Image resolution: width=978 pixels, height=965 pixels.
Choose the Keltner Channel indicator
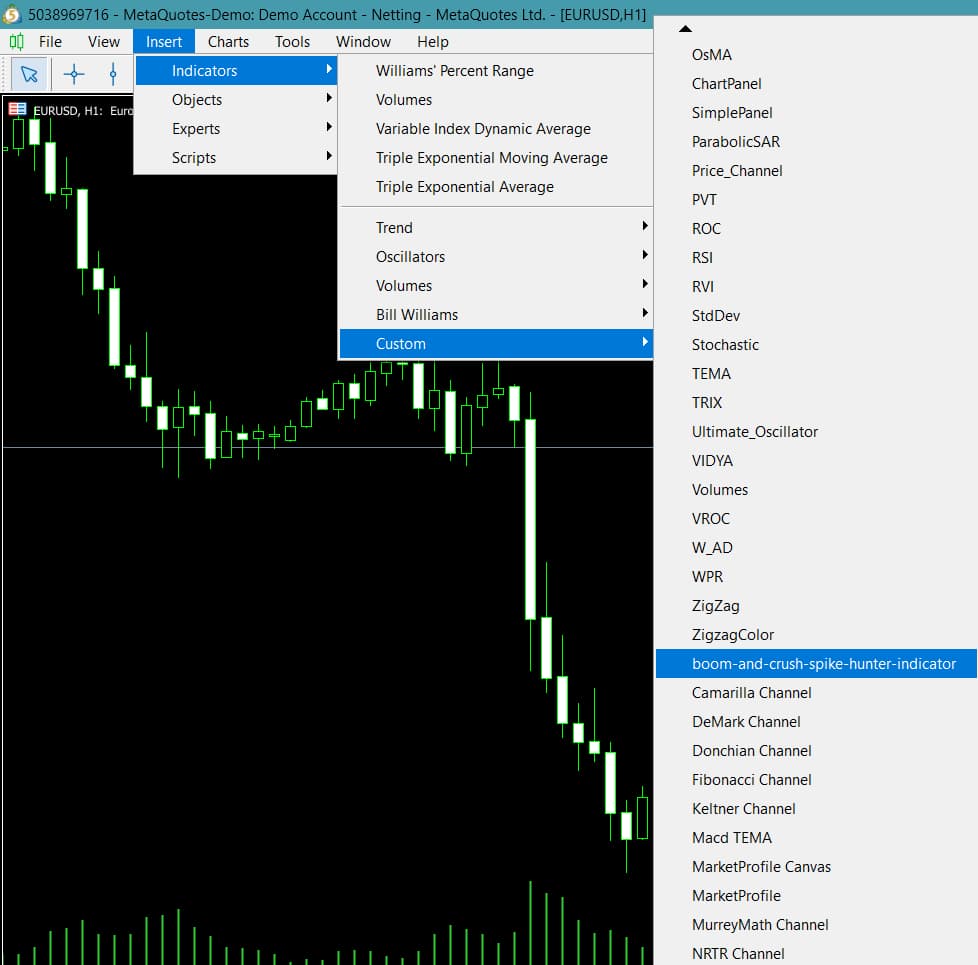[743, 809]
